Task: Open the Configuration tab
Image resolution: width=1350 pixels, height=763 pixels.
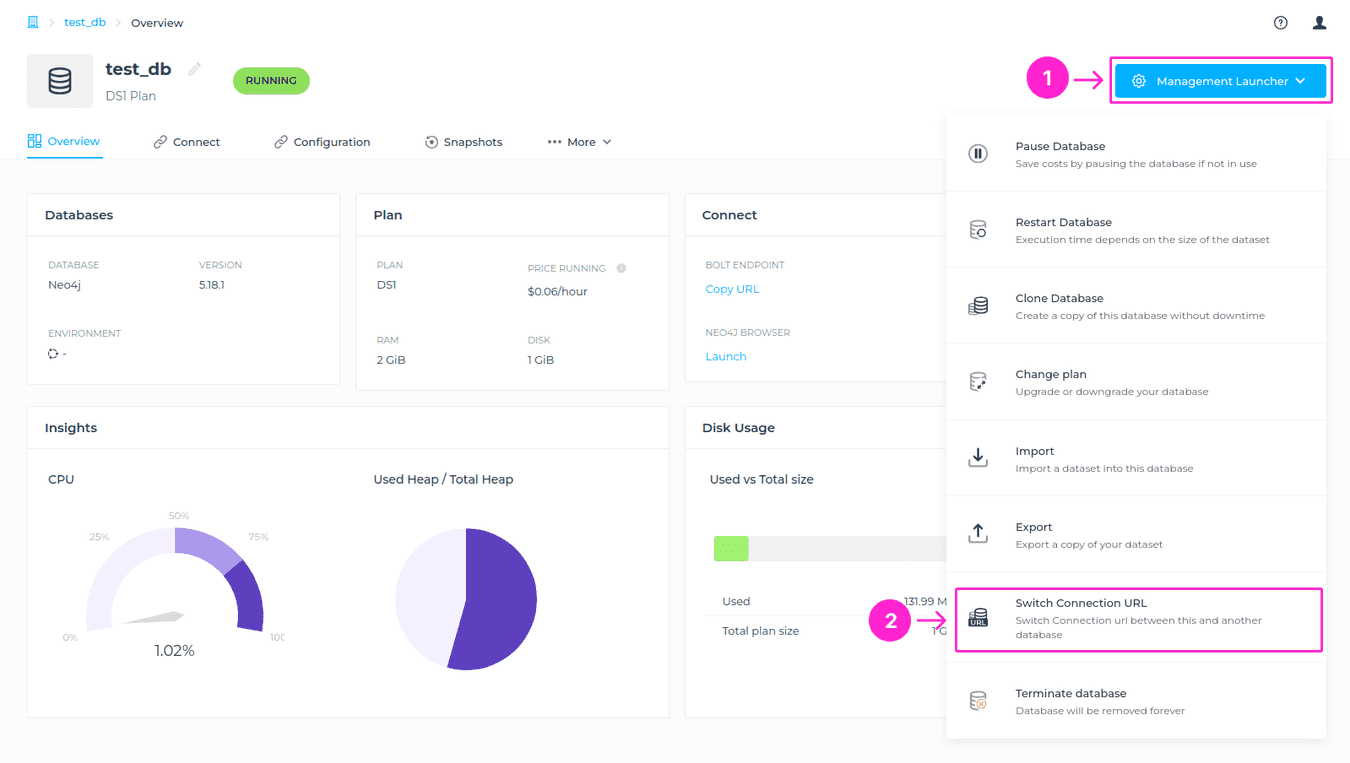Action: tap(321, 141)
